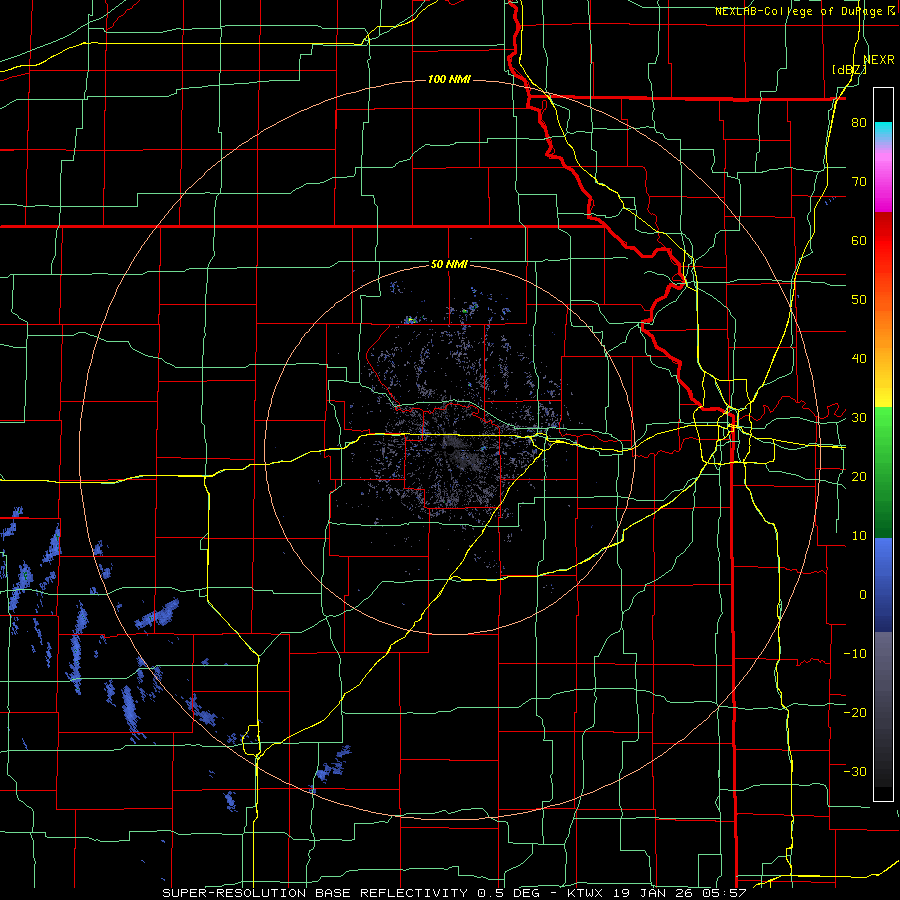Click the gray-to-black section of color bar
The height and width of the screenshot is (900, 900).
tap(883, 716)
